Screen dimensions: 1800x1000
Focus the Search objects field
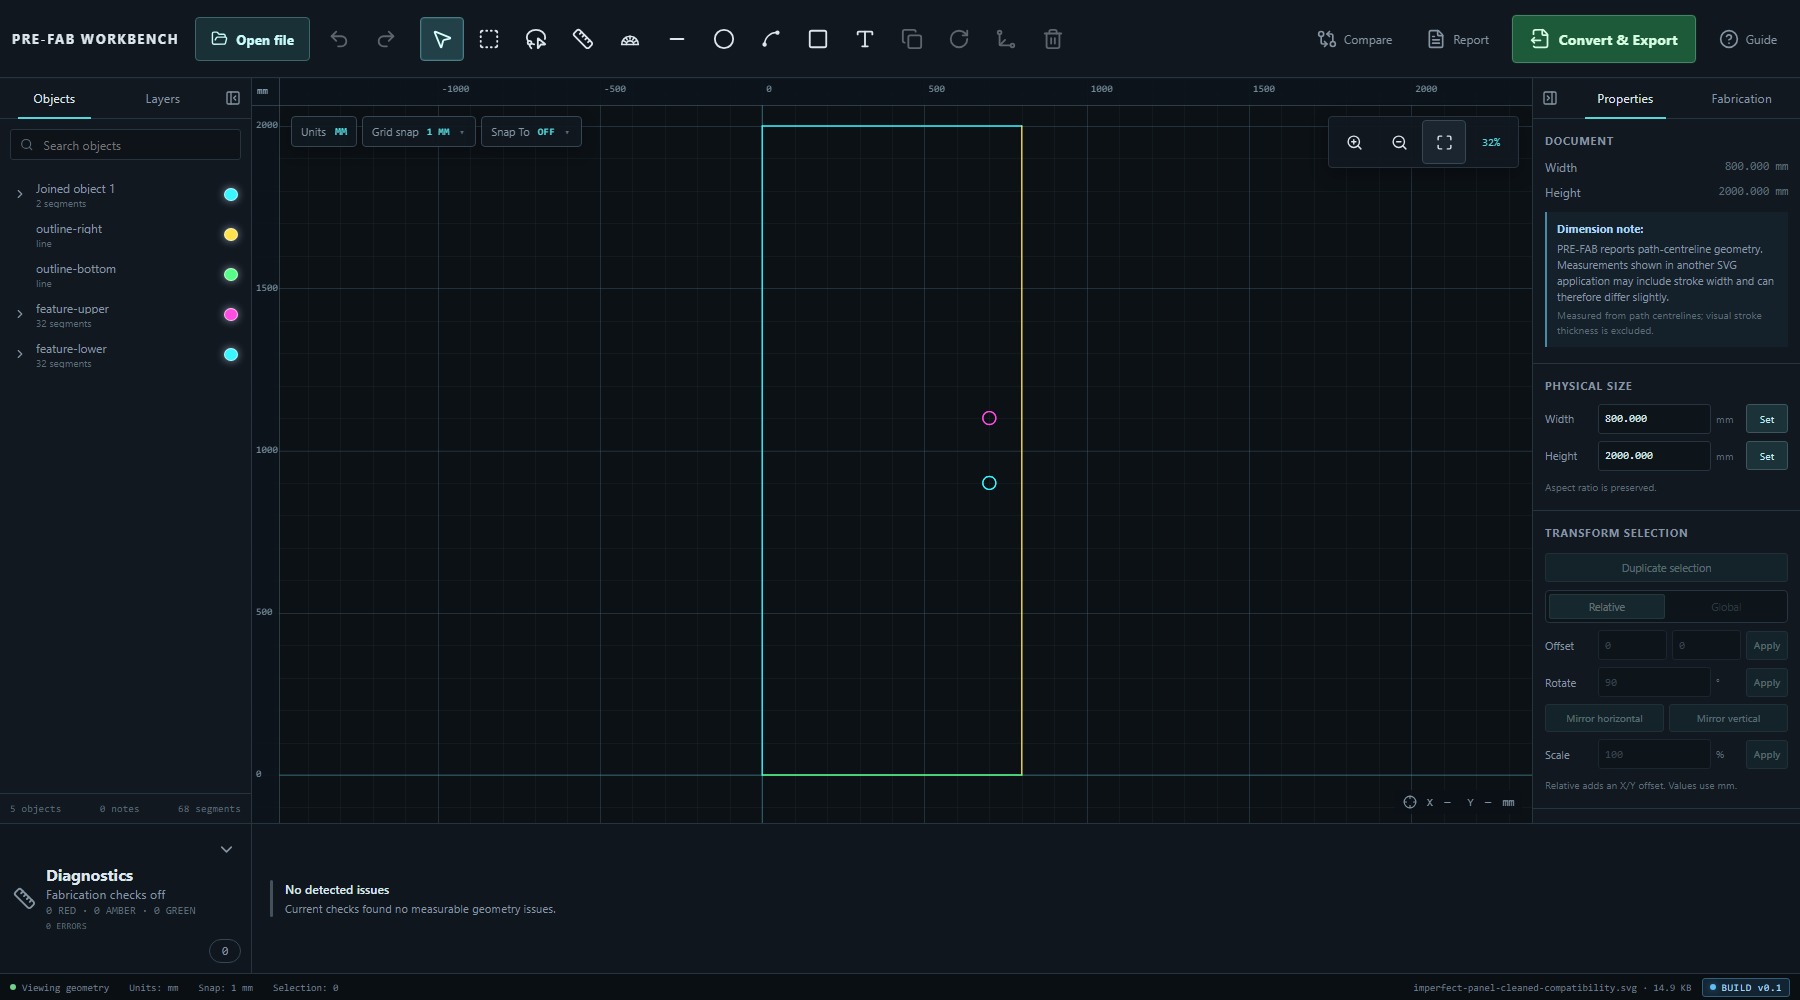[126, 145]
